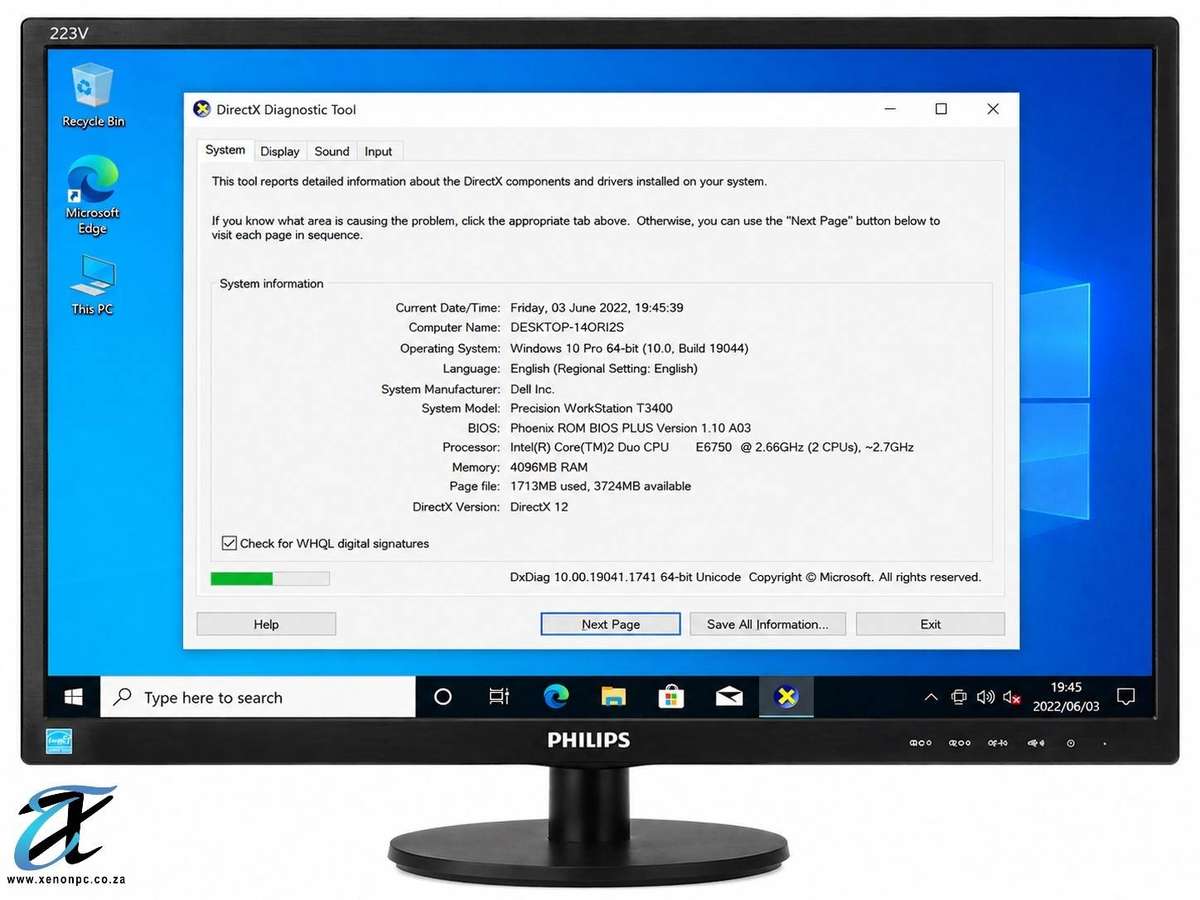Image resolution: width=1200 pixels, height=900 pixels.
Task: Open the Recycle Bin desktop icon
Action: click(x=93, y=96)
